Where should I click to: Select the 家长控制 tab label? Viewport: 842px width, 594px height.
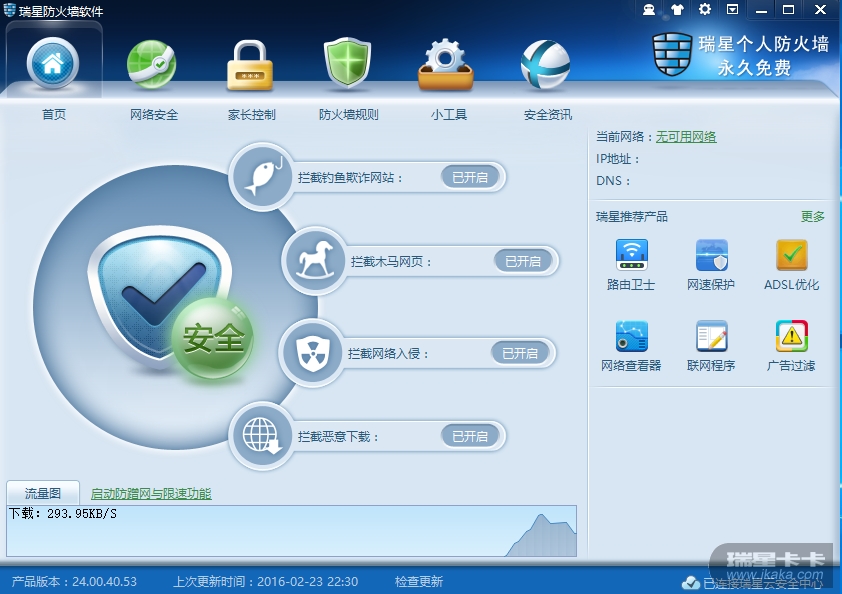[x=251, y=114]
